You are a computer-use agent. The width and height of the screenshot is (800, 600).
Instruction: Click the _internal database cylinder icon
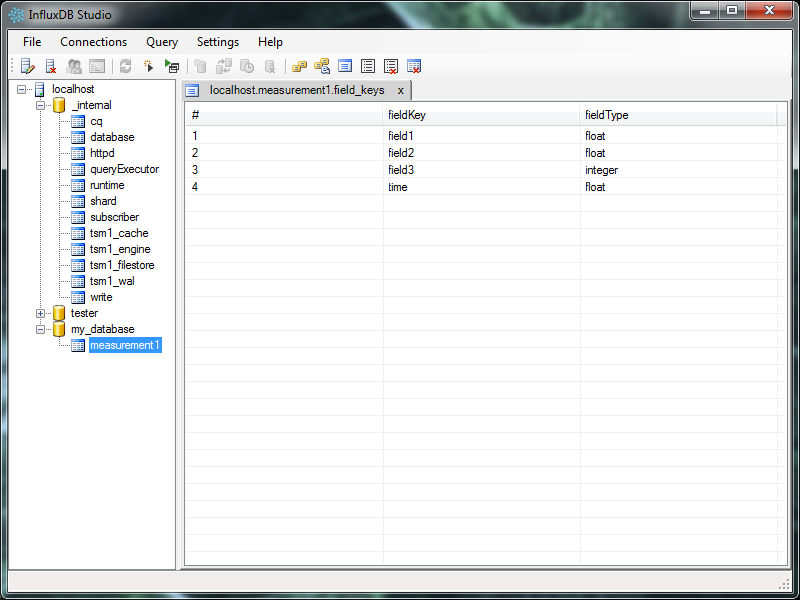pos(59,105)
